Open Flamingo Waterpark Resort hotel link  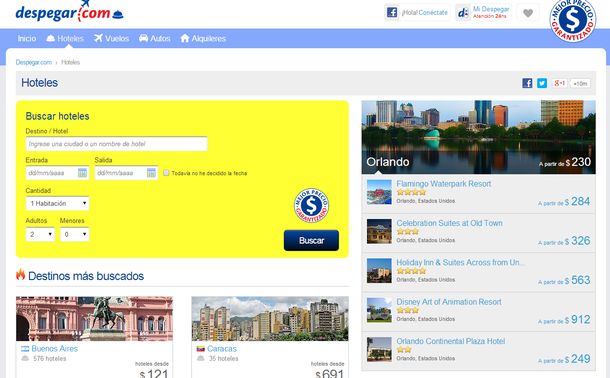coord(443,184)
